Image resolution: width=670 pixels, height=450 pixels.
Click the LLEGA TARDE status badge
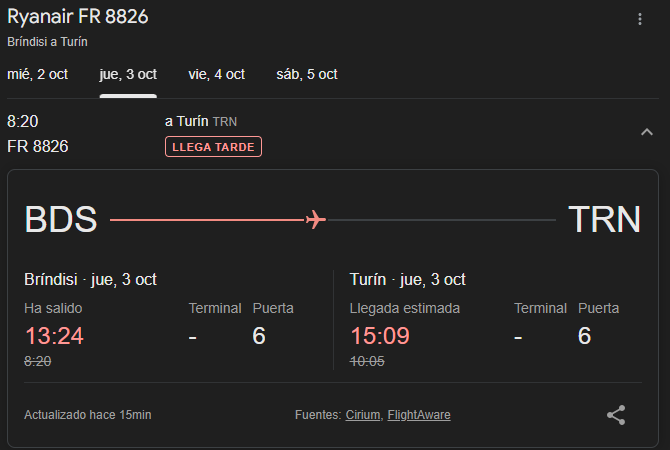tap(213, 147)
